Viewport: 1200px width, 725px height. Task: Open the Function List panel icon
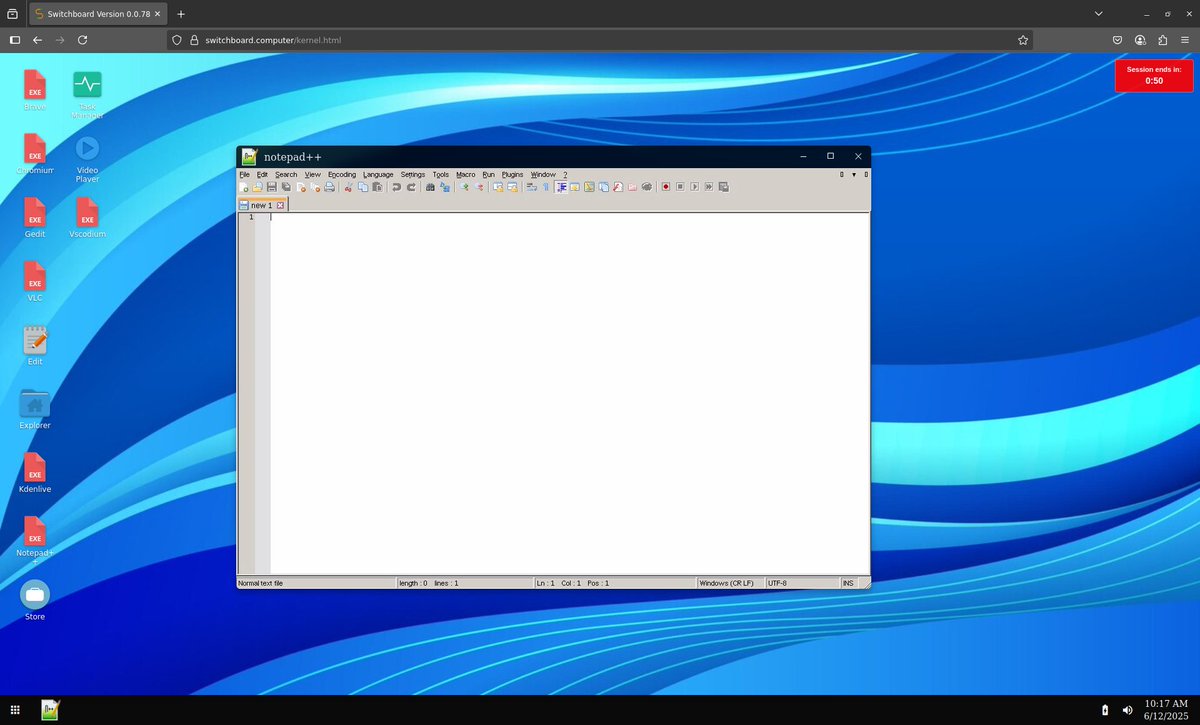click(618, 187)
